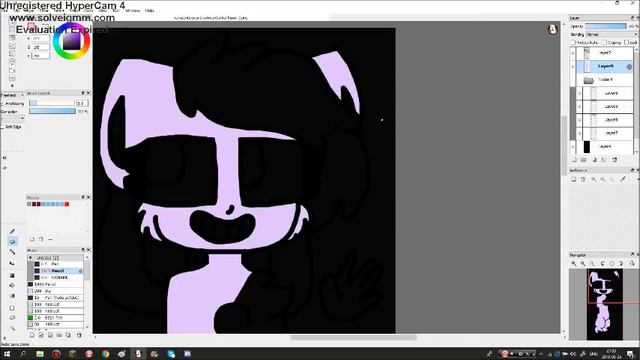Viewport: 640px width, 360px height.
Task: Click the first Add Brush icon under brush list
Action: [32, 336]
